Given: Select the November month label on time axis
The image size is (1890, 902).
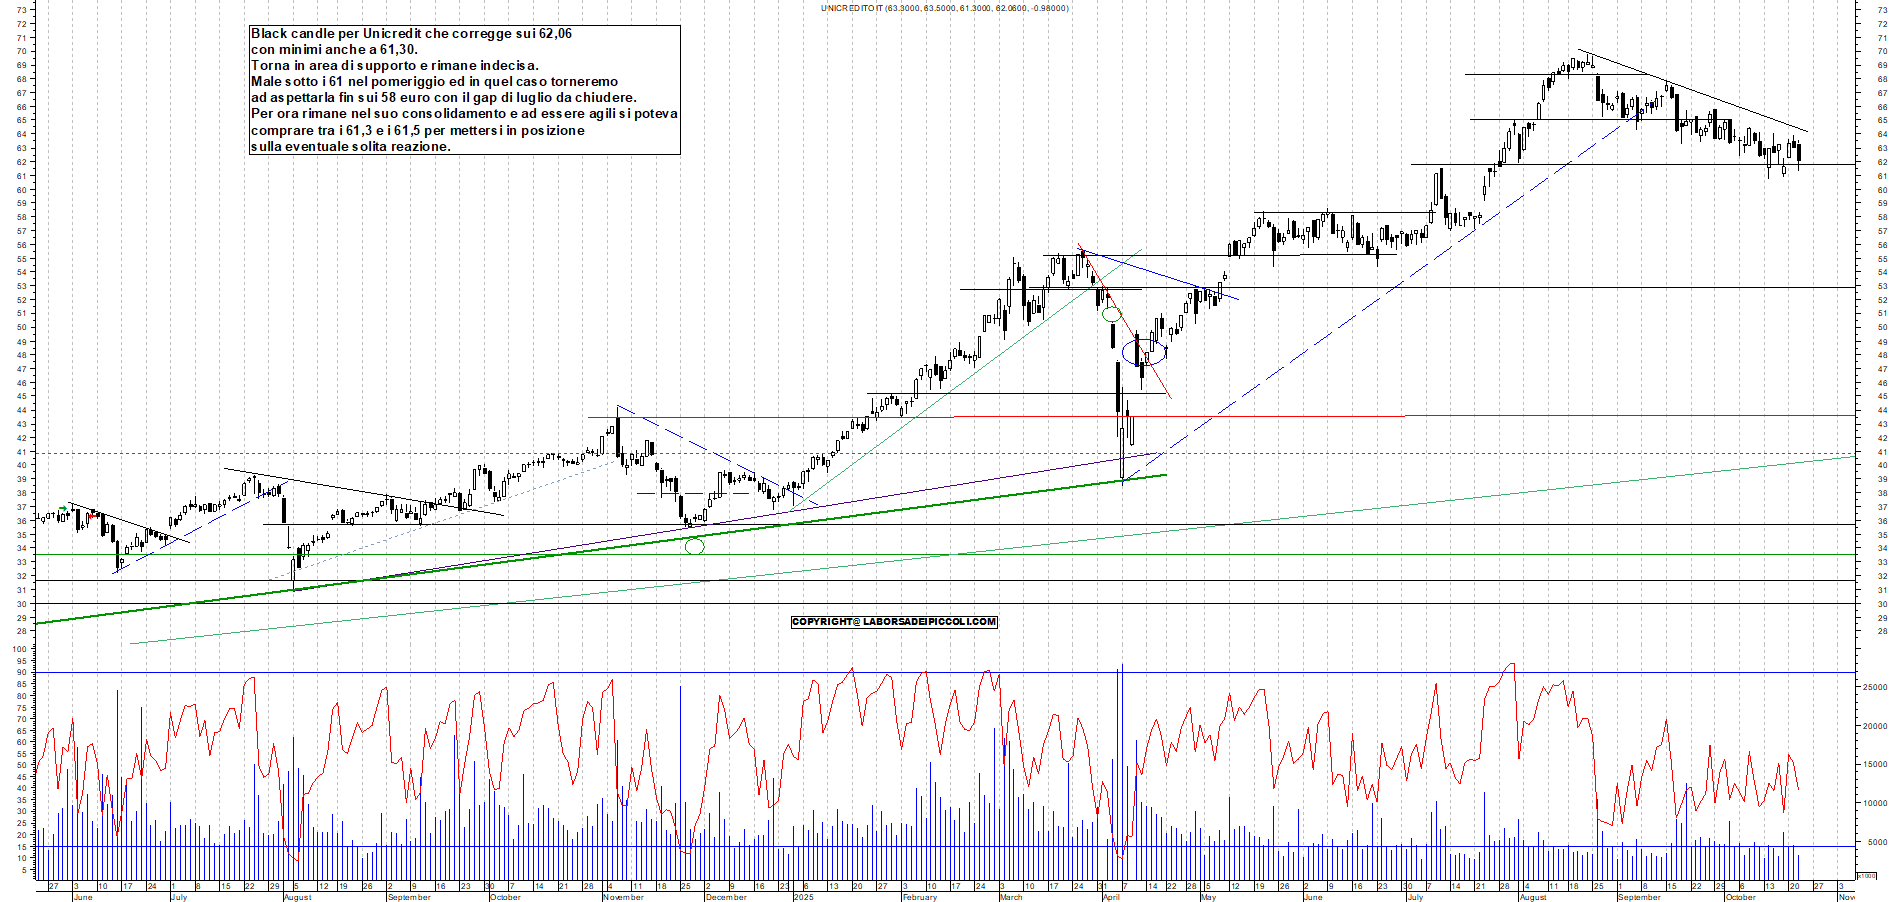Looking at the screenshot, I should point(623,897).
